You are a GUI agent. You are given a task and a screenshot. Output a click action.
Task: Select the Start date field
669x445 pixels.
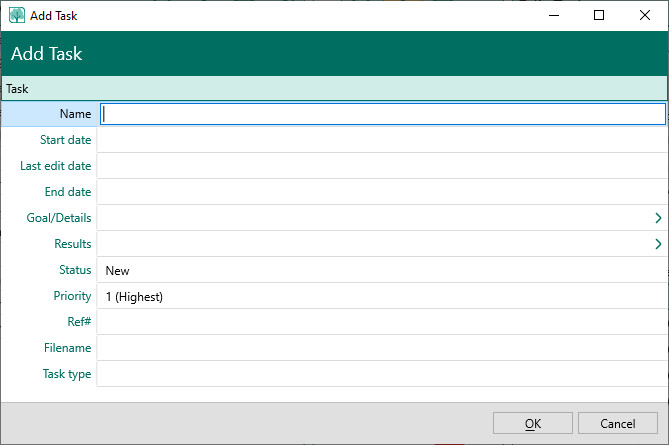[x=382, y=140]
